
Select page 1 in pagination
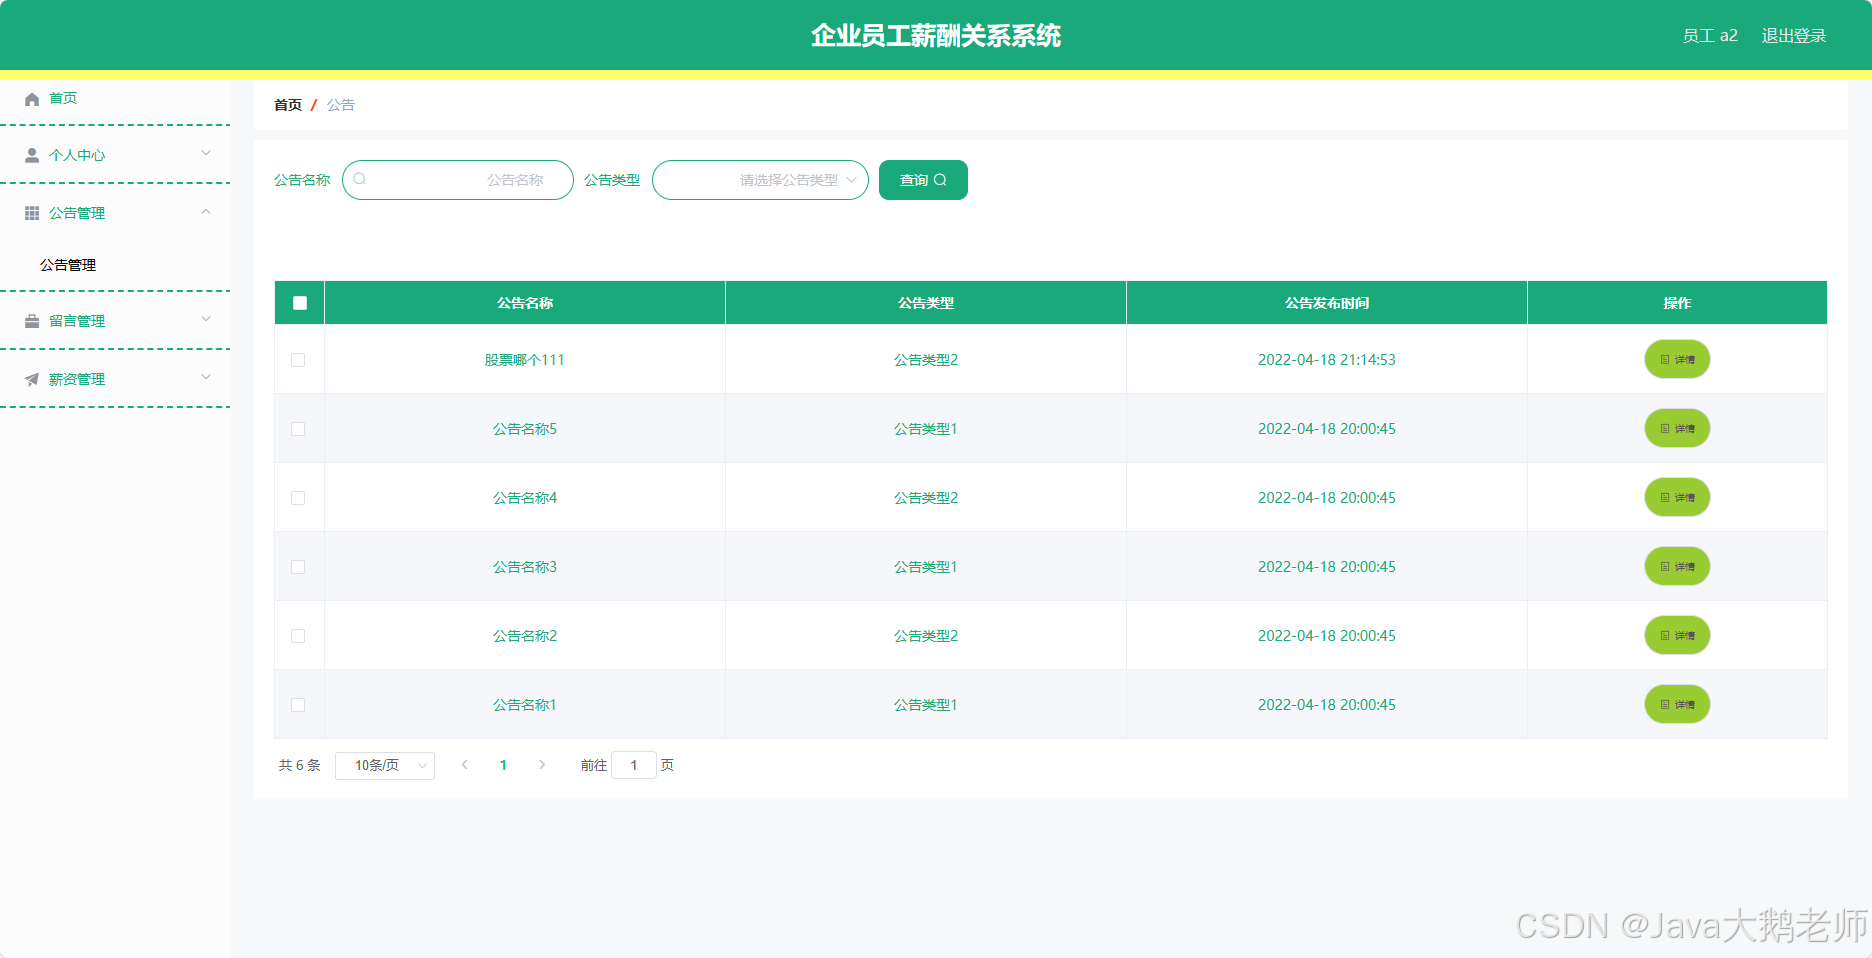(503, 765)
